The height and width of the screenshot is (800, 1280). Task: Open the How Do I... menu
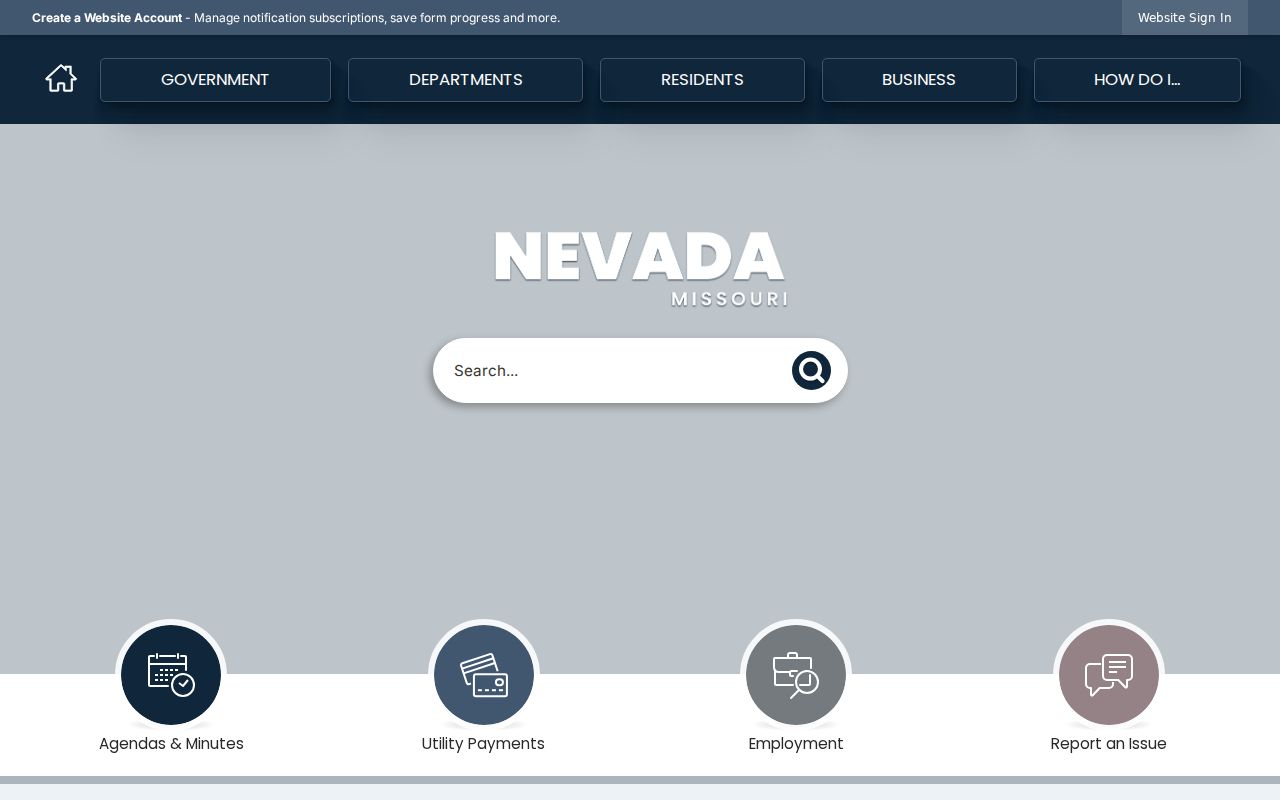(x=1137, y=80)
